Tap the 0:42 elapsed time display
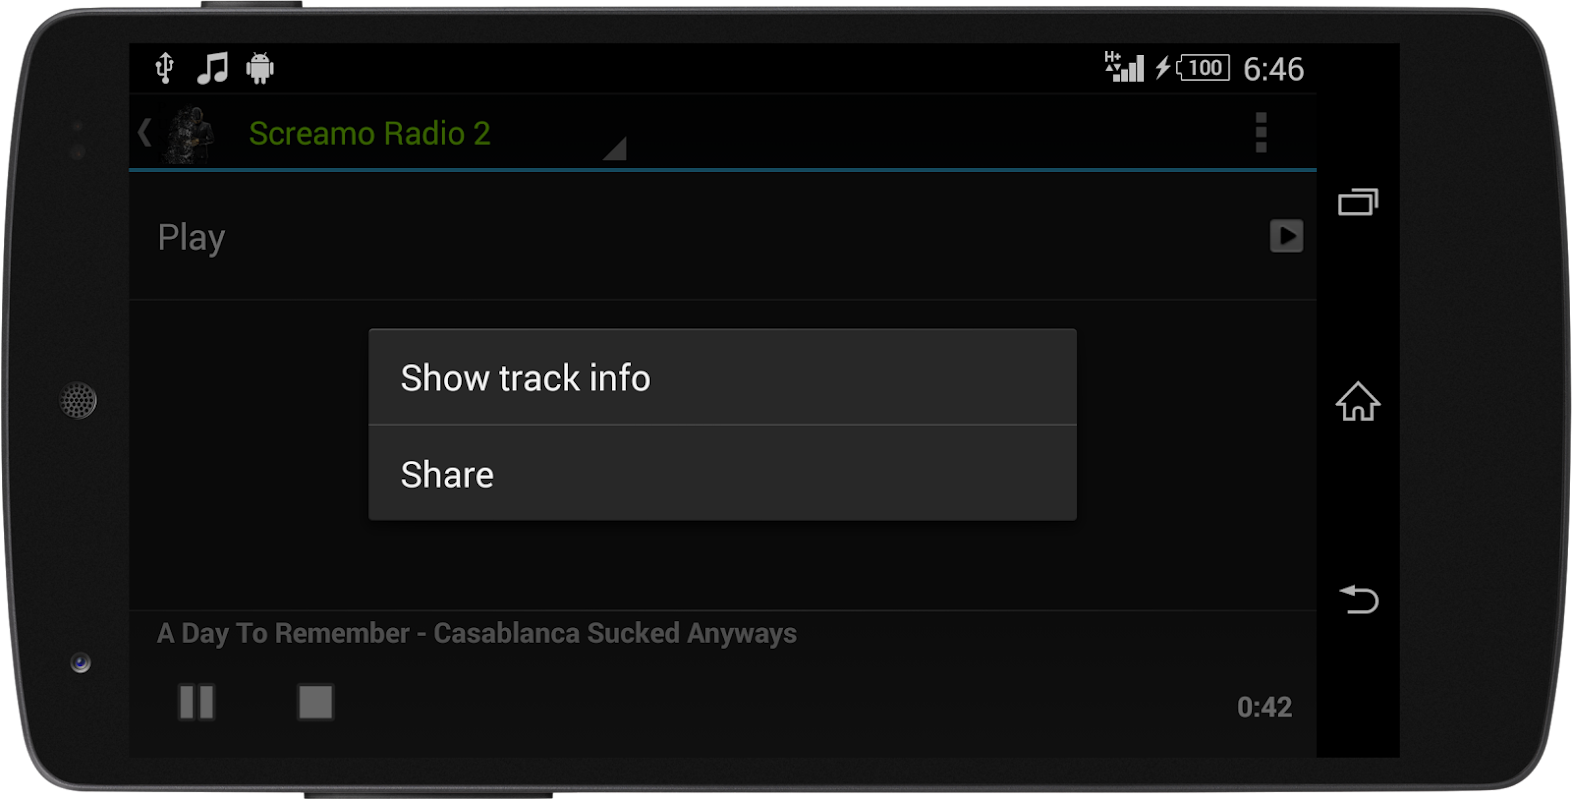This screenshot has width=1572, height=800. (x=1264, y=707)
